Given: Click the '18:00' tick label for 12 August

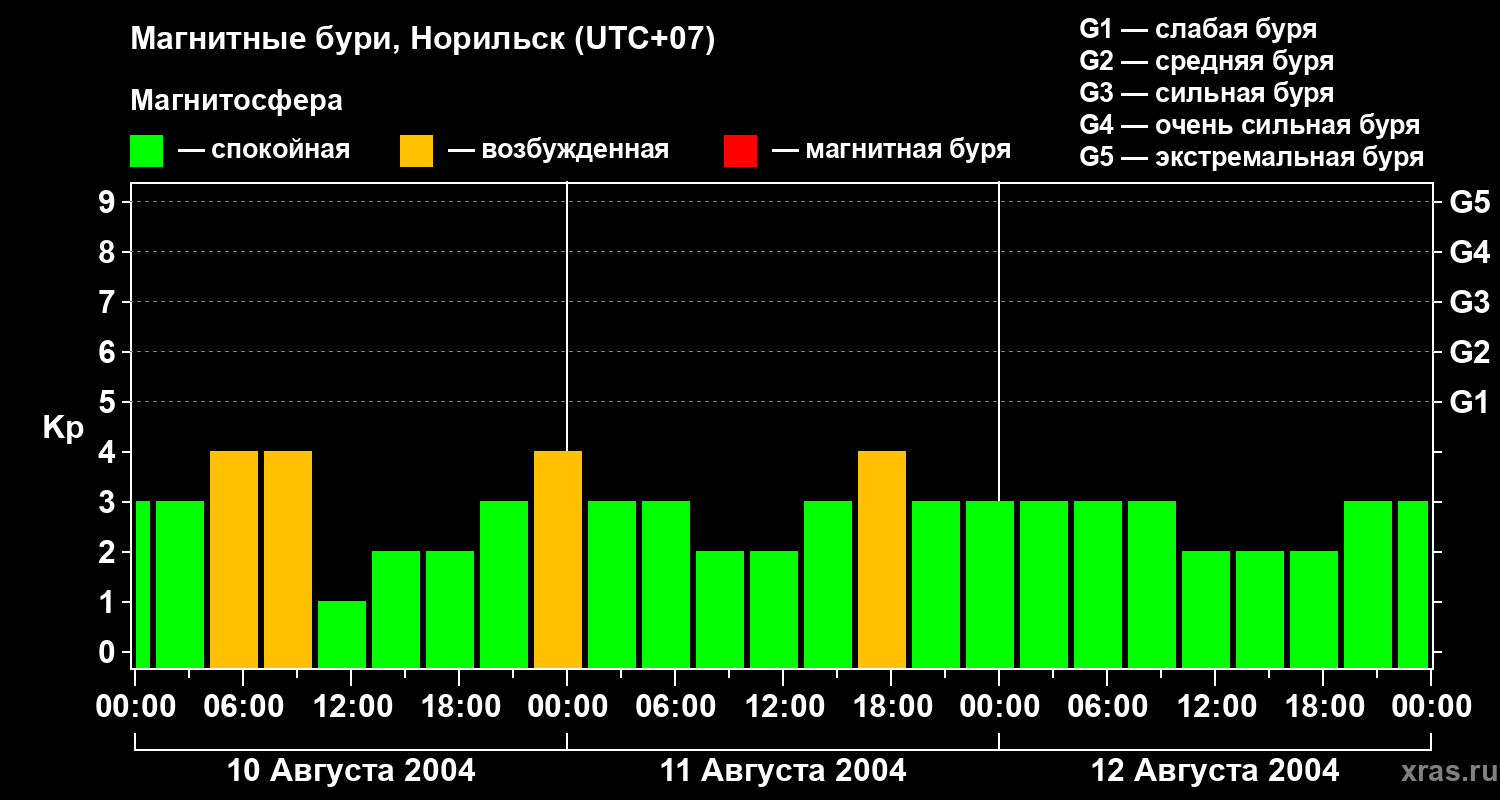Looking at the screenshot, I should pos(1323,706).
